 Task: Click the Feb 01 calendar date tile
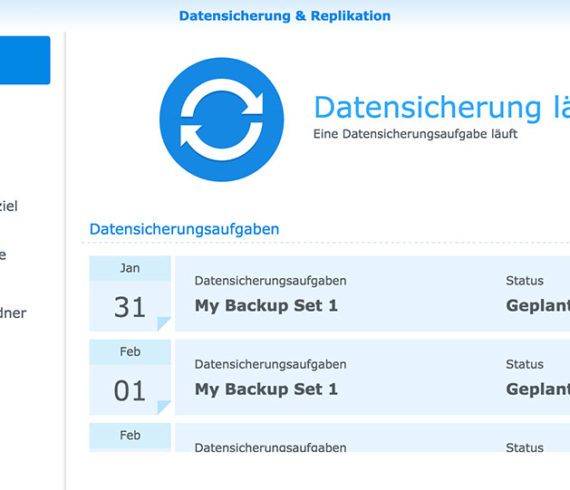pyautogui.click(x=130, y=377)
